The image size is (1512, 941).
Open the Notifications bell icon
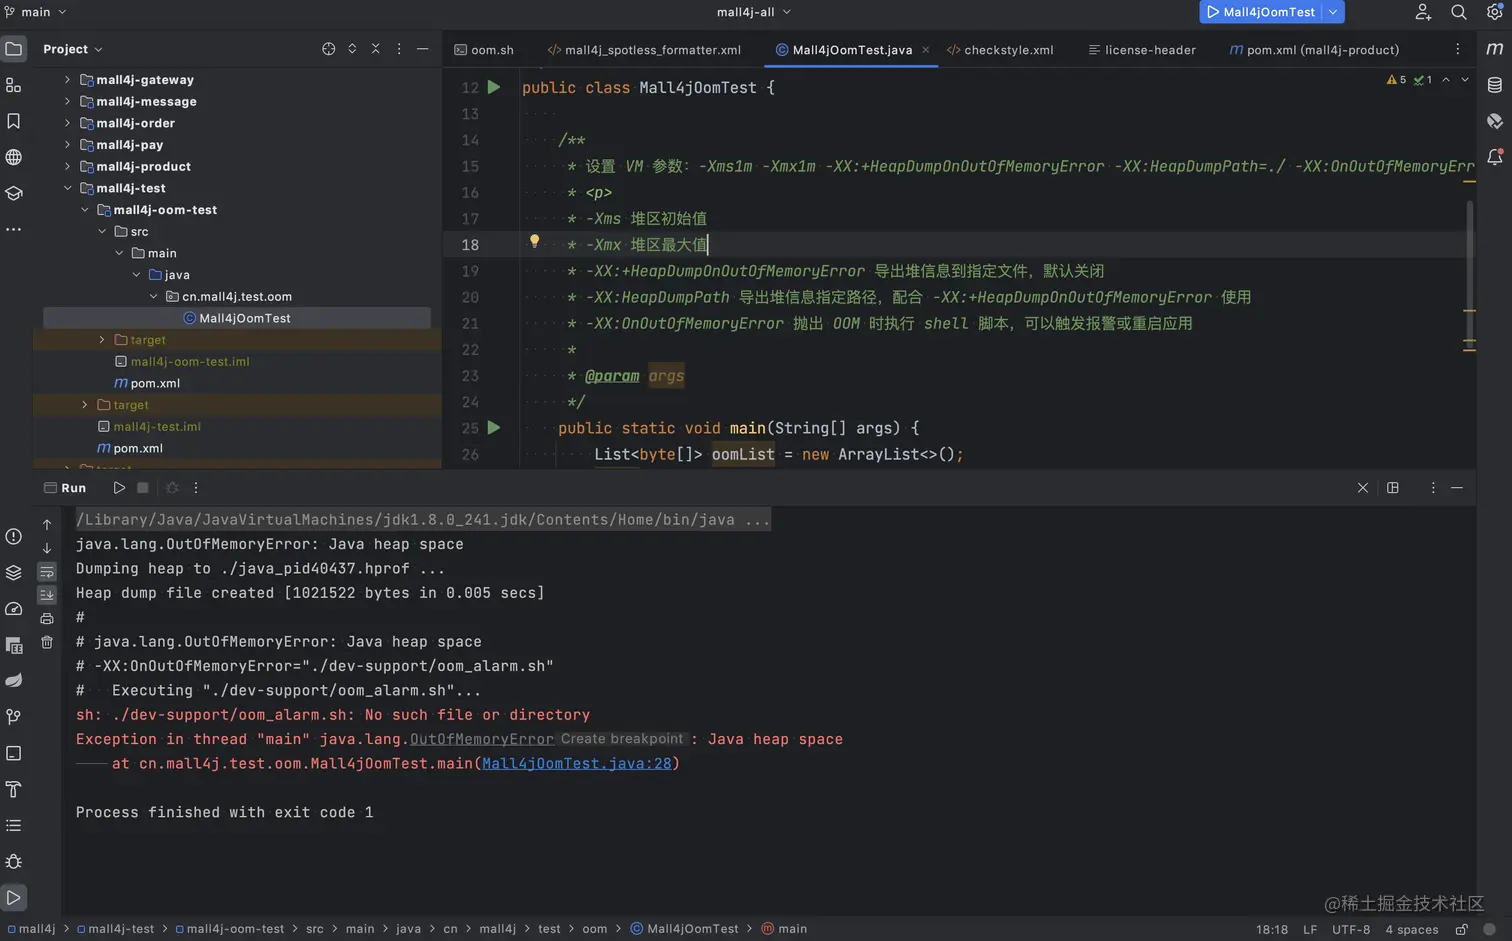[1495, 157]
